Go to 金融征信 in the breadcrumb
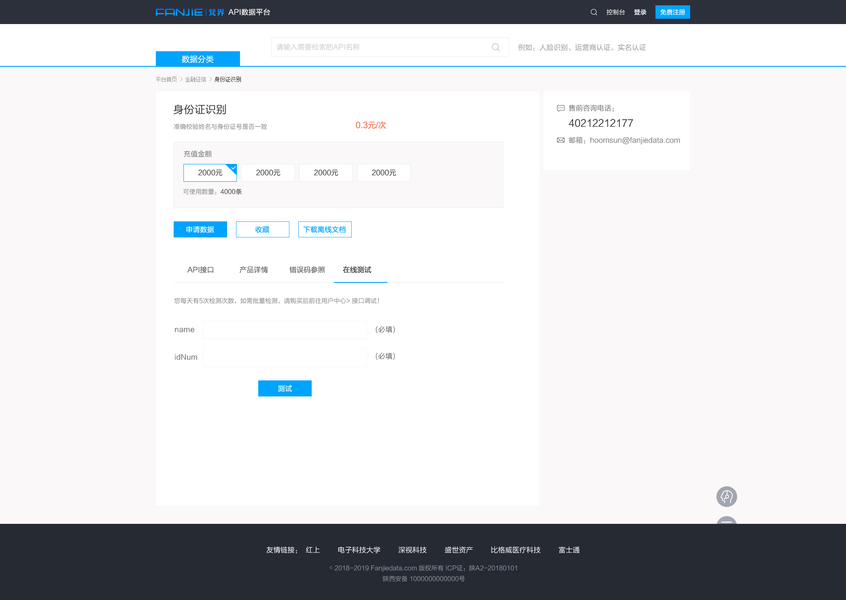 click(195, 79)
